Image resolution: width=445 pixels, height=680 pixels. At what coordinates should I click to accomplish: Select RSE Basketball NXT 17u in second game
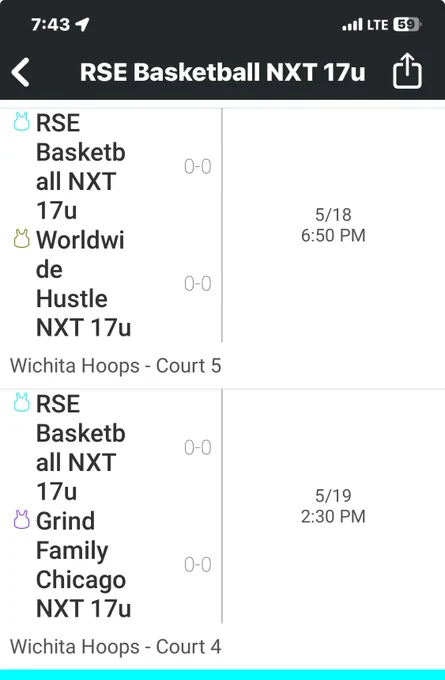click(x=81, y=448)
